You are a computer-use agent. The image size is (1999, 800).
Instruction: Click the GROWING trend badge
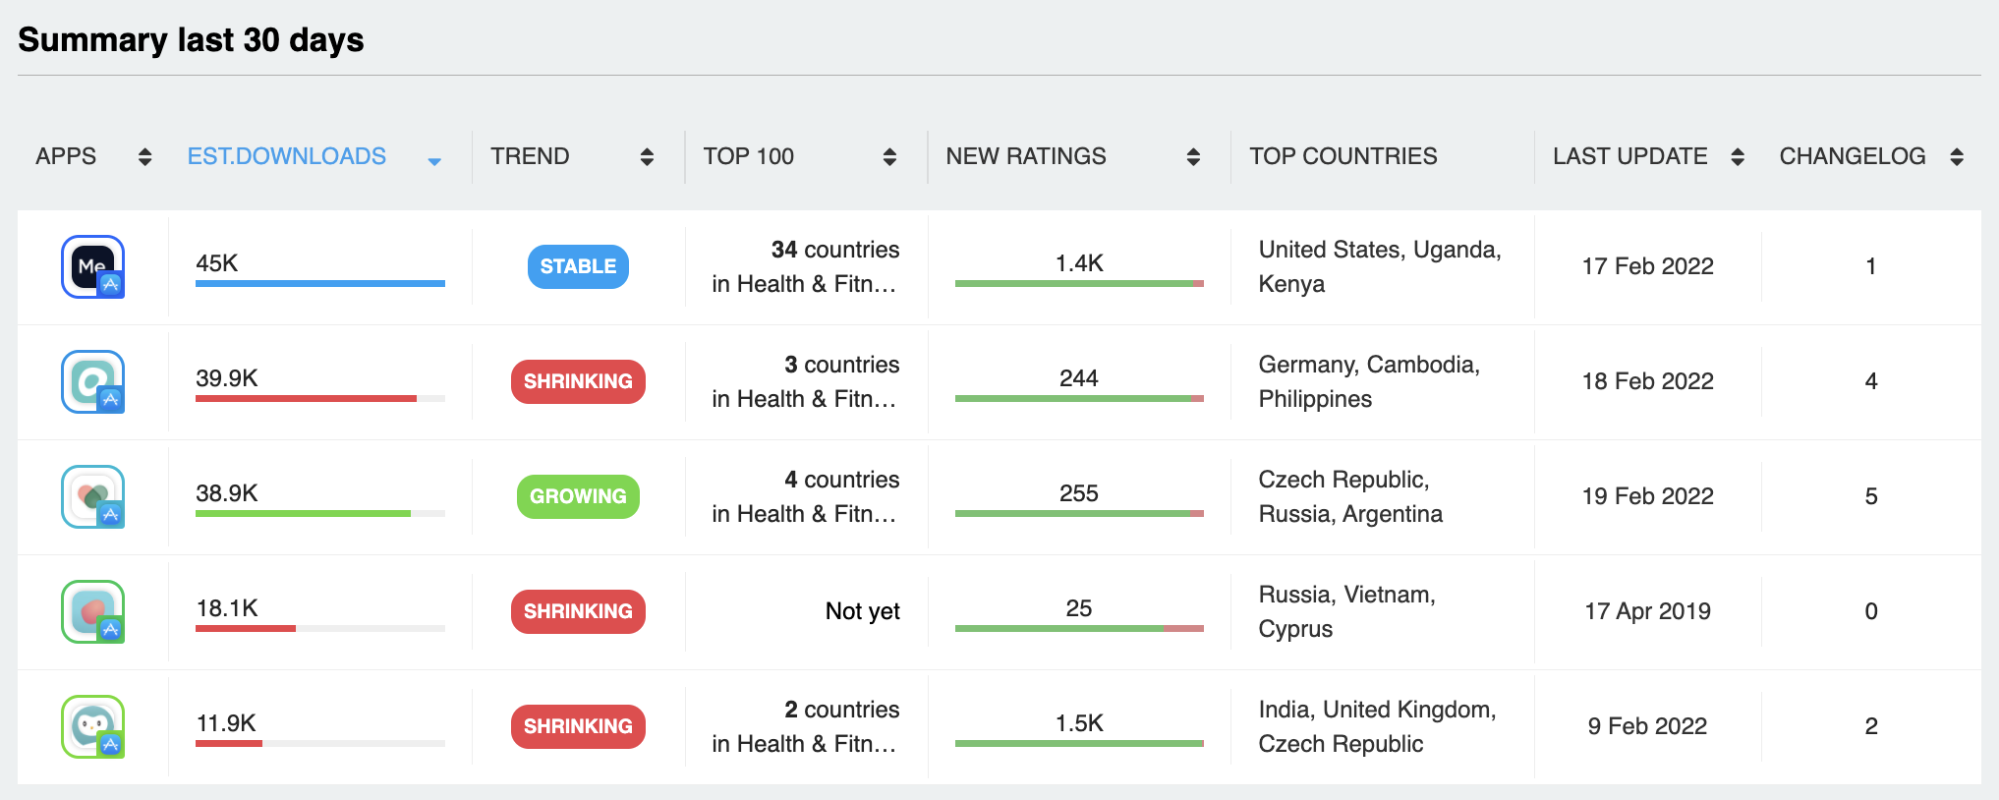click(x=578, y=497)
